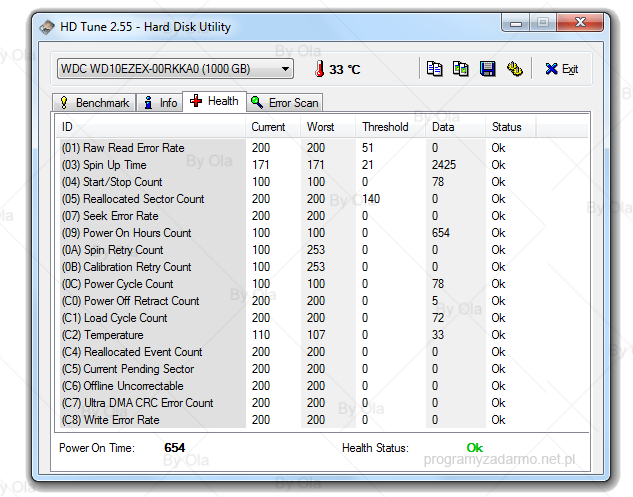Screen dimensions: 633x497
Task: Select the Health tab
Action: [x=214, y=101]
